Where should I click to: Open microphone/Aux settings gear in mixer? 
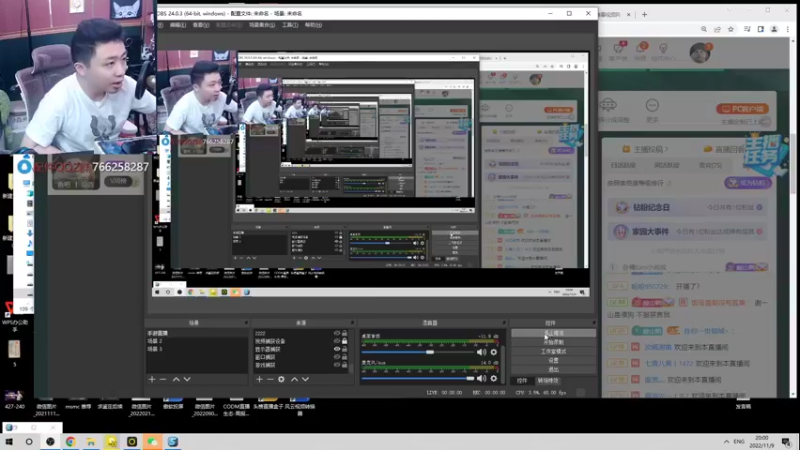pos(493,379)
